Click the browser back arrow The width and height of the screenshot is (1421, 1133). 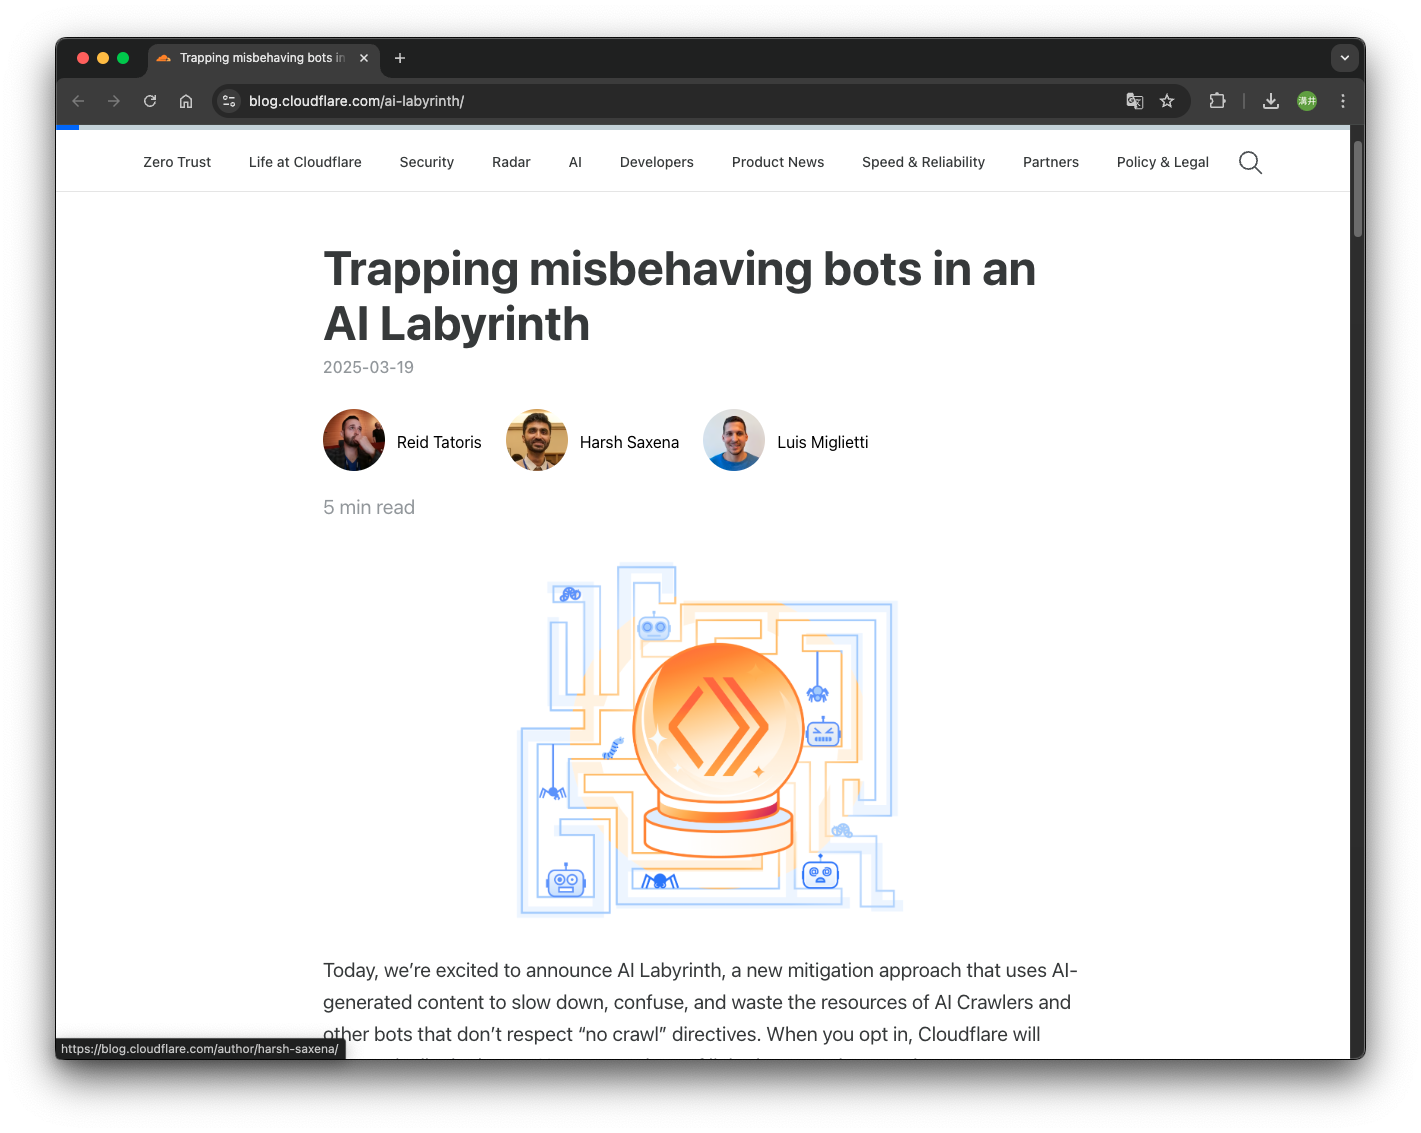(x=78, y=101)
